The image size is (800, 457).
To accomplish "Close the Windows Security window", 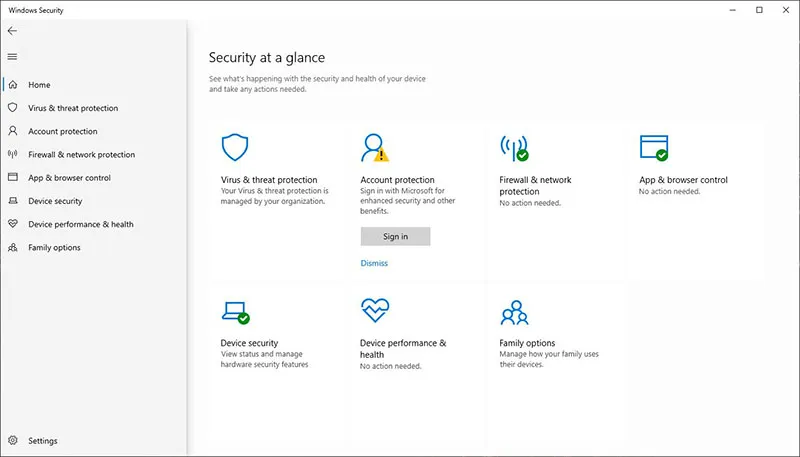I will click(786, 10).
